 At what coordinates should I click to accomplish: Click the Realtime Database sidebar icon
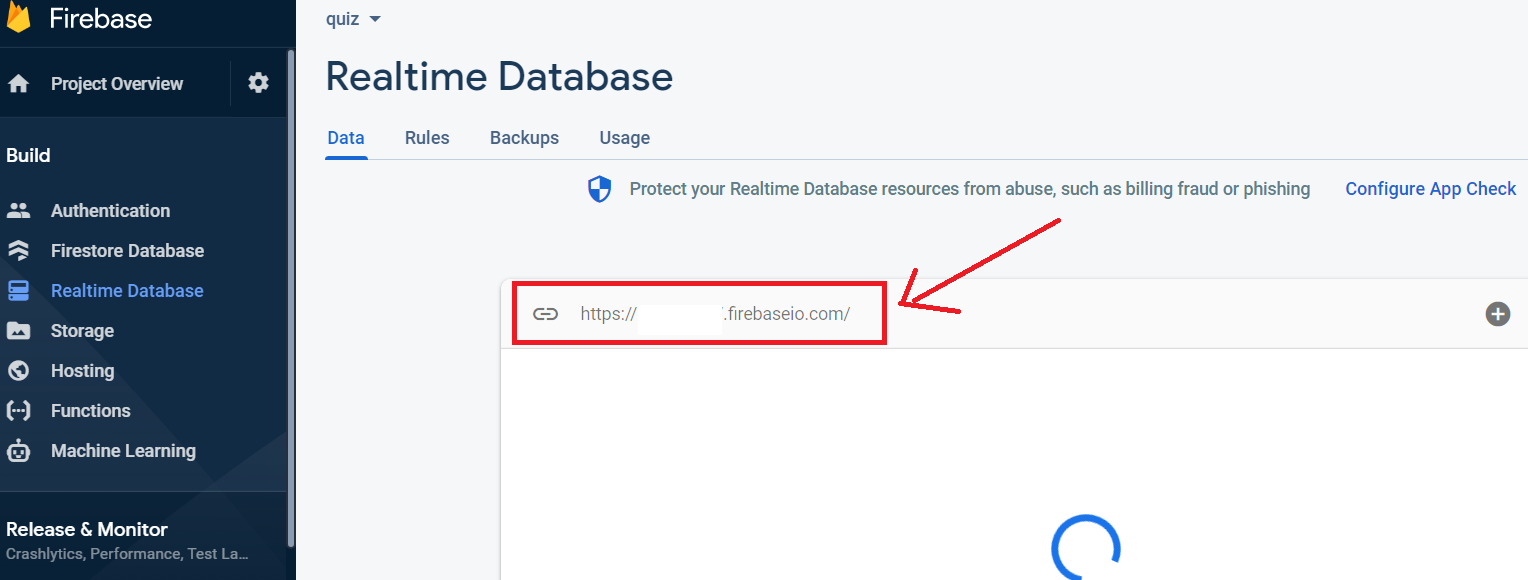point(18,291)
